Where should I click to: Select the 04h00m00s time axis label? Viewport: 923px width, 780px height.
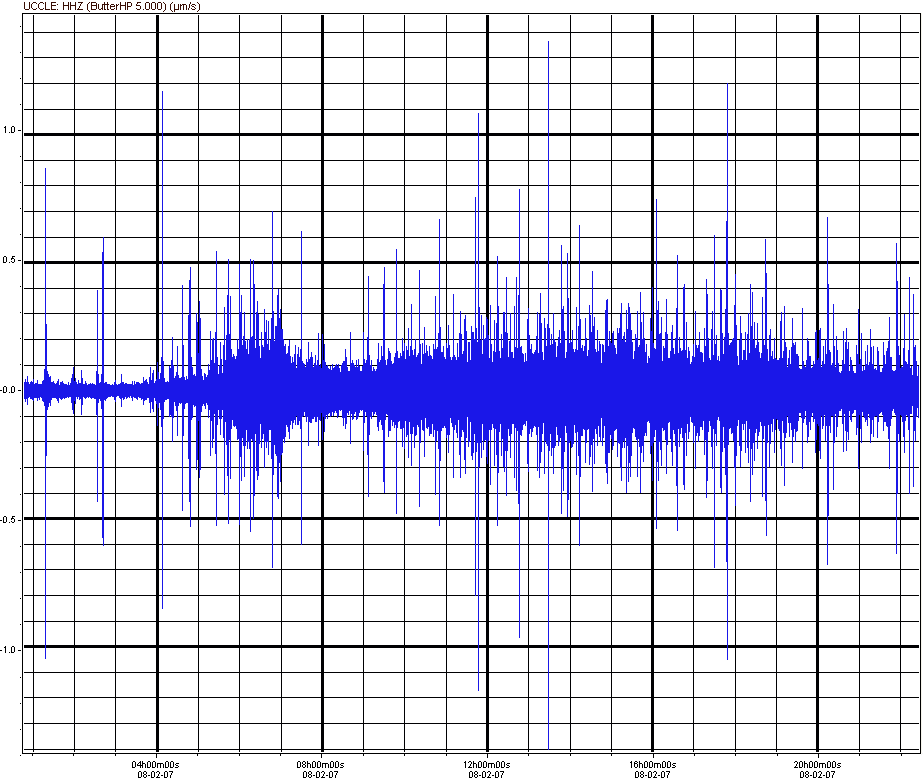(157, 764)
